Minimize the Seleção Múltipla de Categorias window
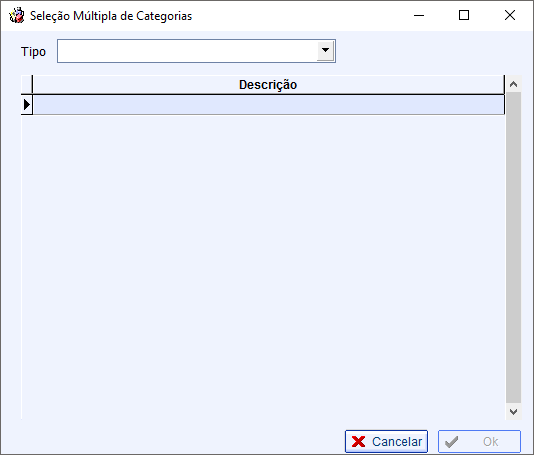534x455 pixels. coord(419,15)
